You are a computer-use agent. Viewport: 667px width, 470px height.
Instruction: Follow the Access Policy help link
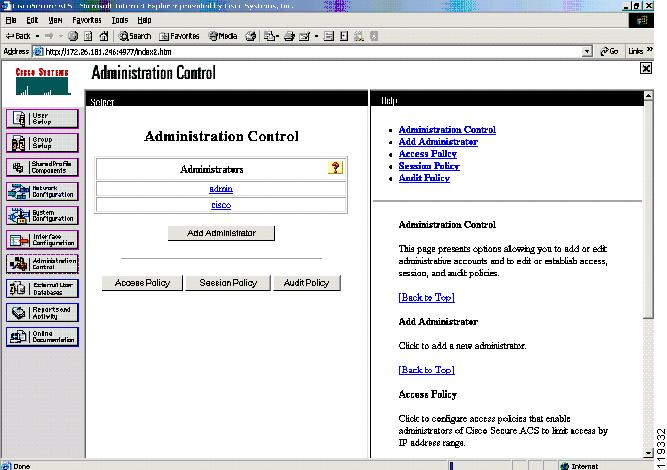(428, 154)
